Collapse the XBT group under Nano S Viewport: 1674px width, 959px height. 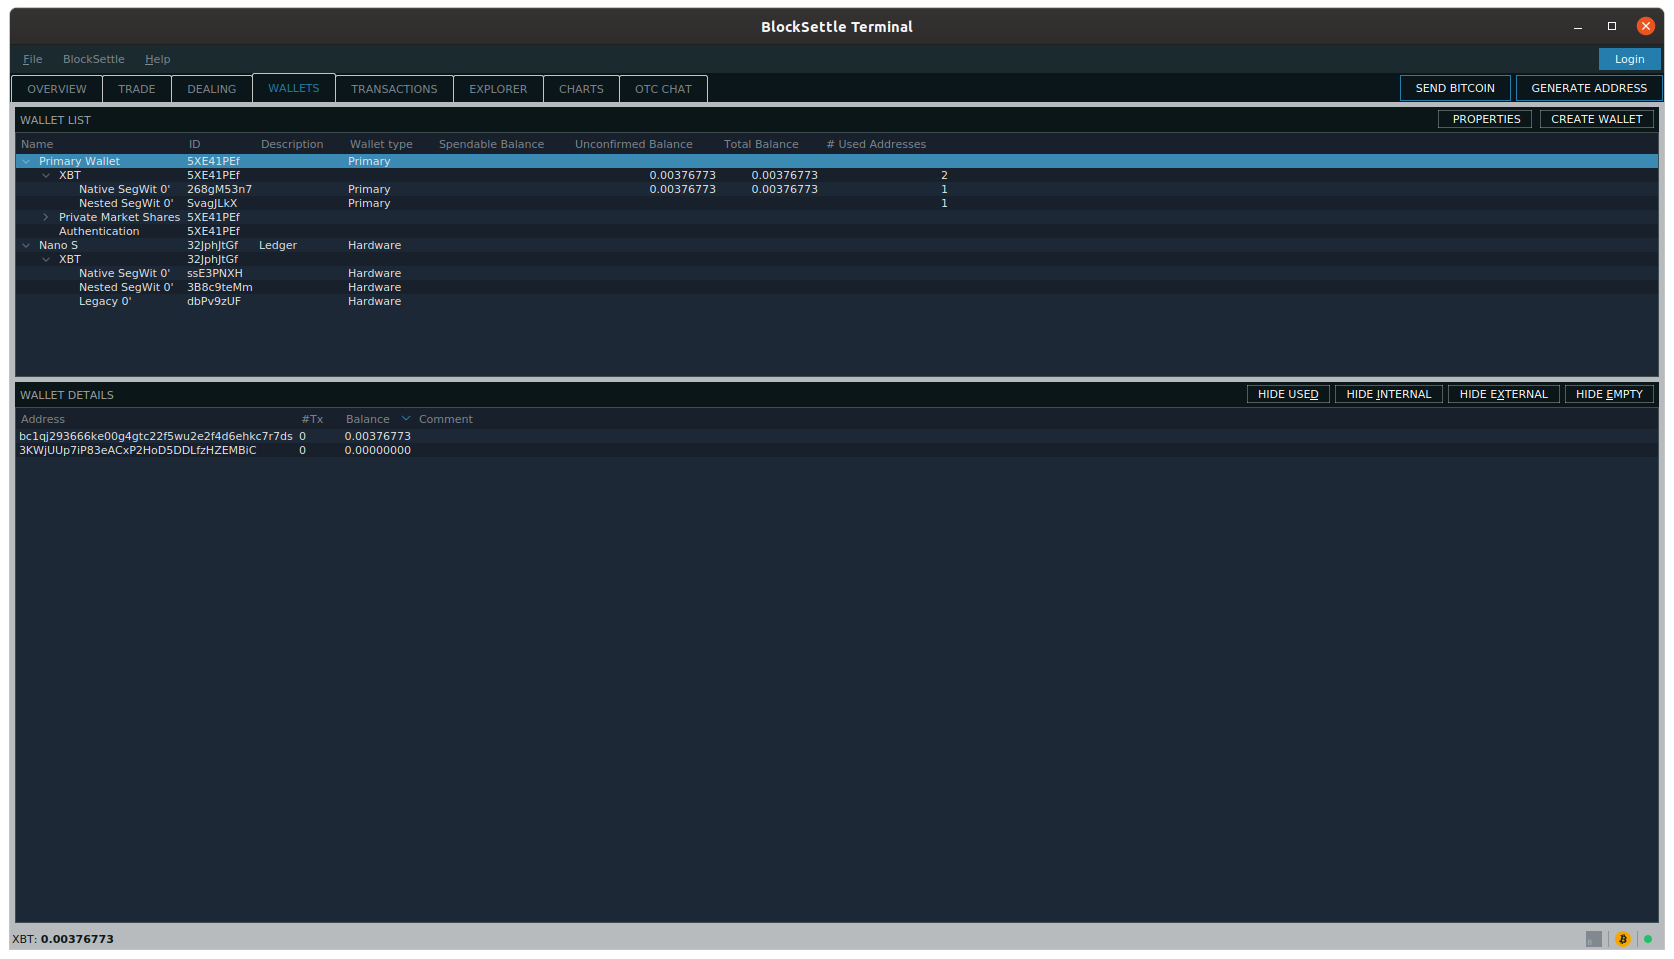tap(46, 259)
